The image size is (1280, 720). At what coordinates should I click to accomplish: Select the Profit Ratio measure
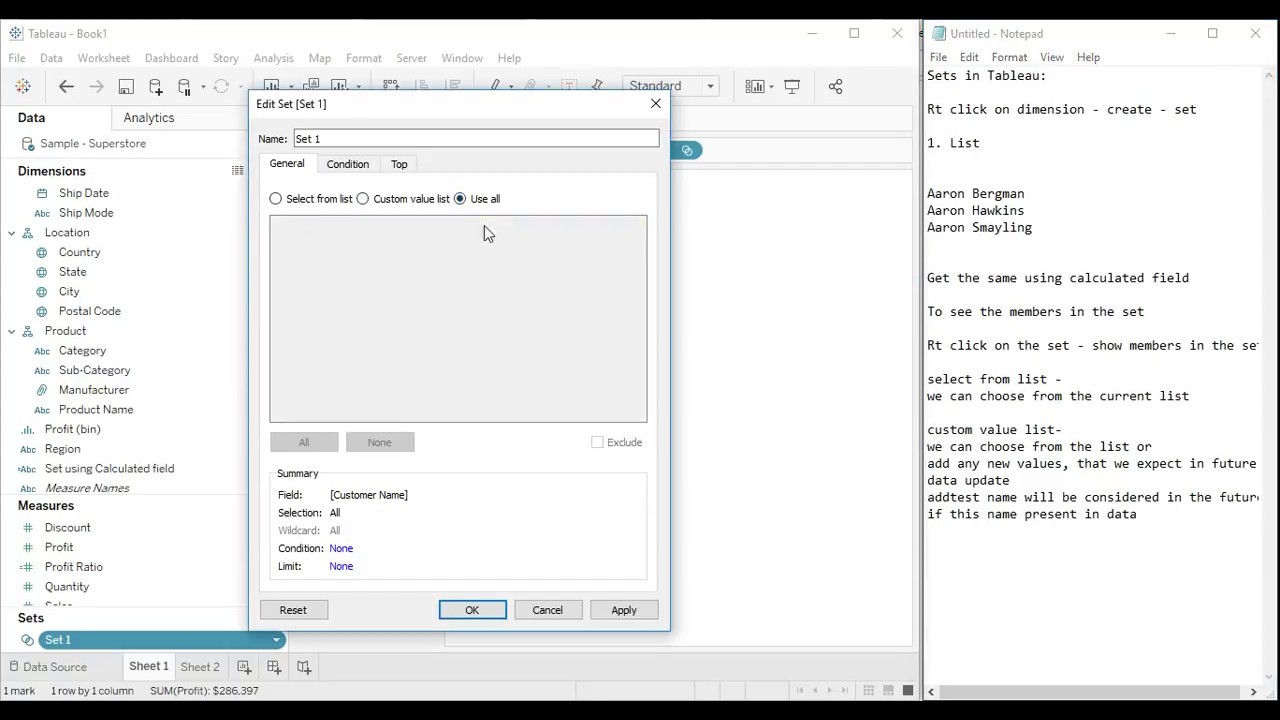point(73,567)
